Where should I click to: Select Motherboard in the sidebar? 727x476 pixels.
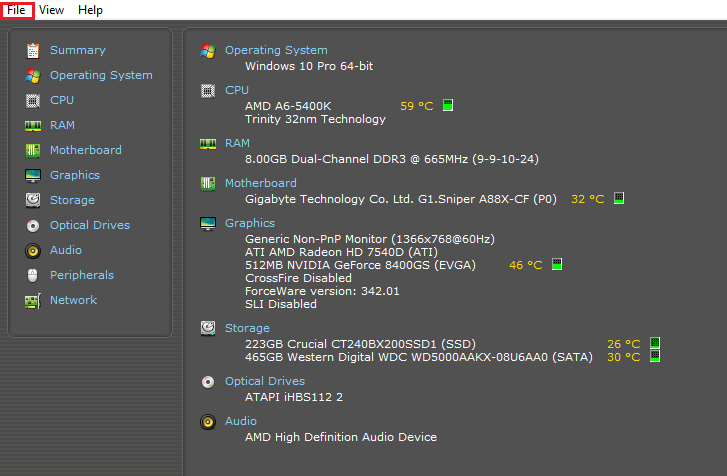click(x=86, y=150)
